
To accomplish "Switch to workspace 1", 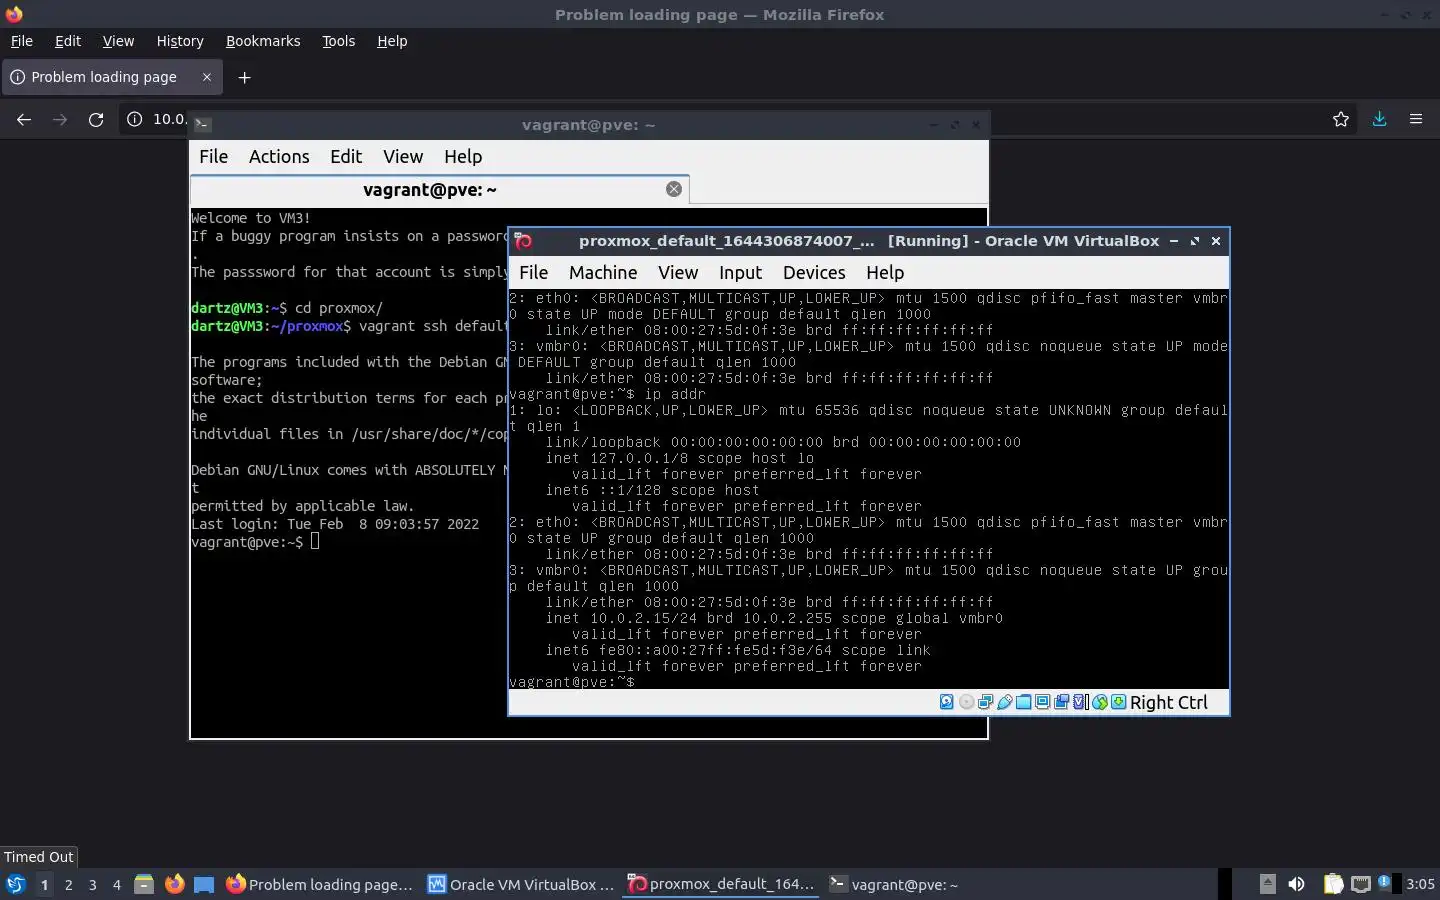I will 44,884.
